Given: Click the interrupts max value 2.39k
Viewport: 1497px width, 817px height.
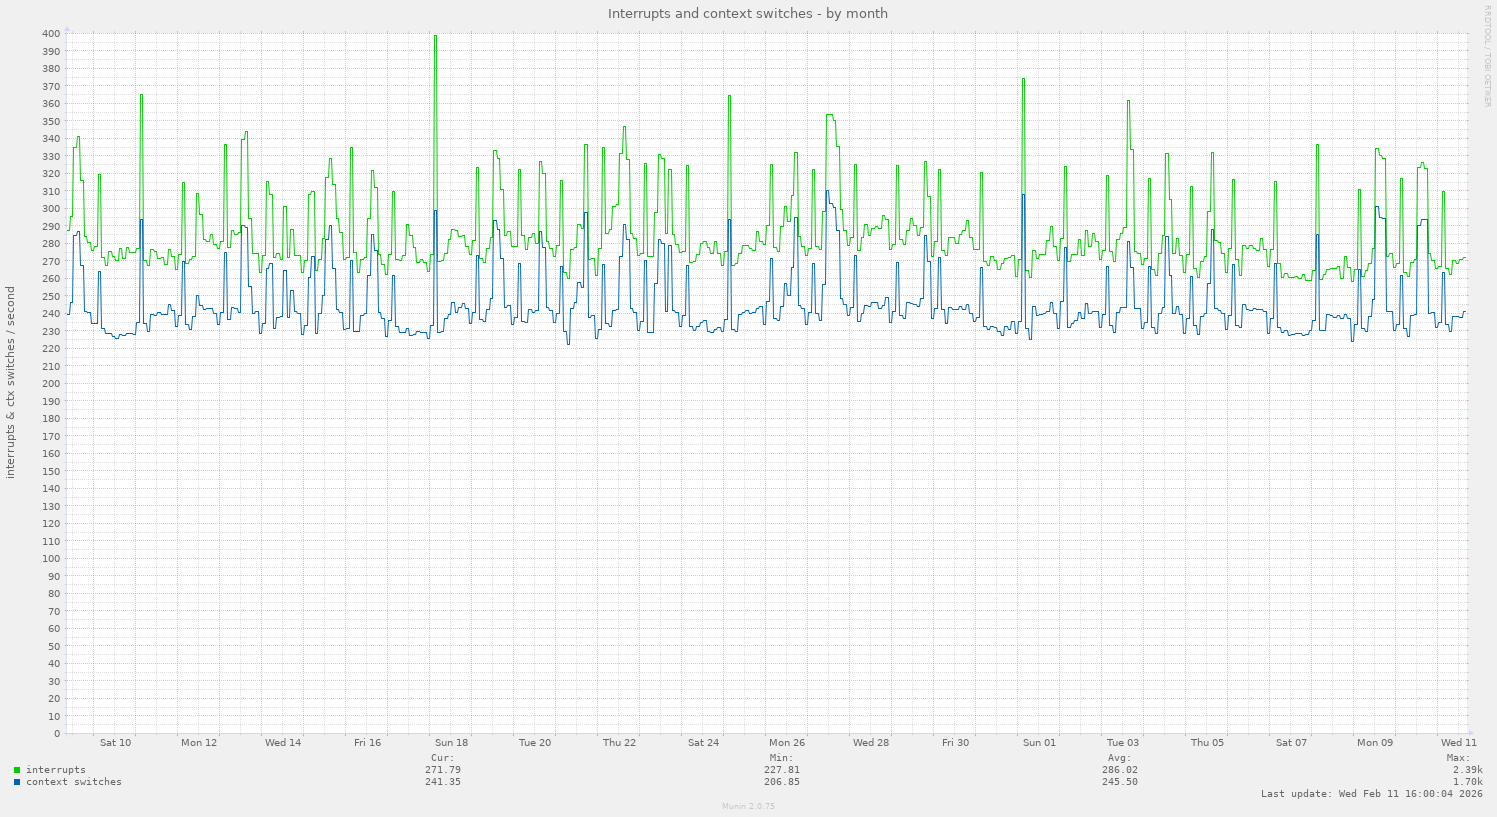Looking at the screenshot, I should (1467, 770).
